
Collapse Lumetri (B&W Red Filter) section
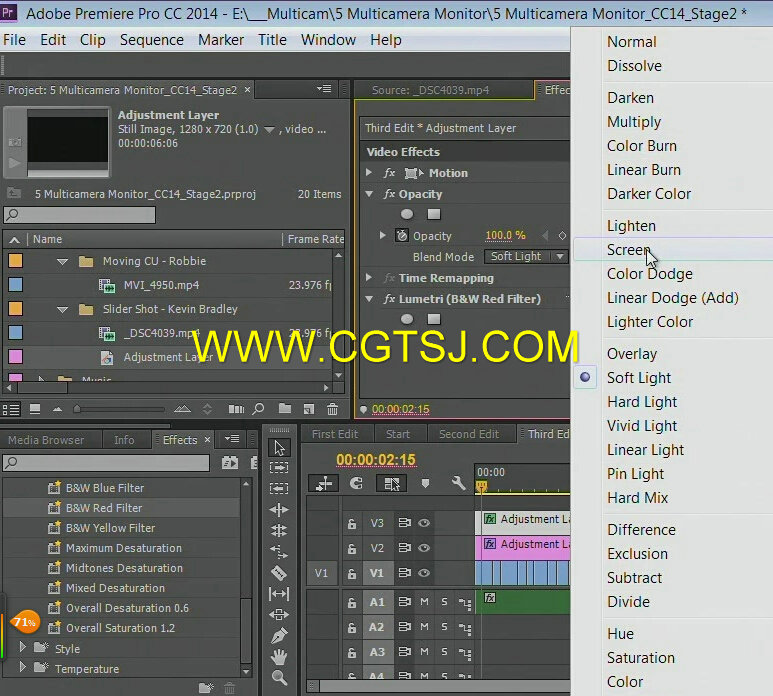369,299
